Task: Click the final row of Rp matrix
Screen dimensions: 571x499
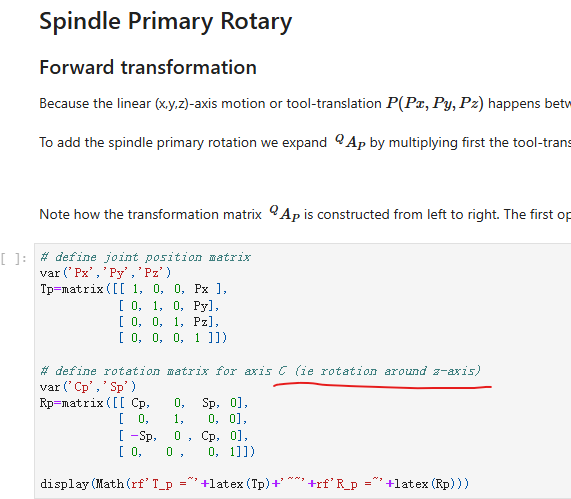Action: click(187, 452)
